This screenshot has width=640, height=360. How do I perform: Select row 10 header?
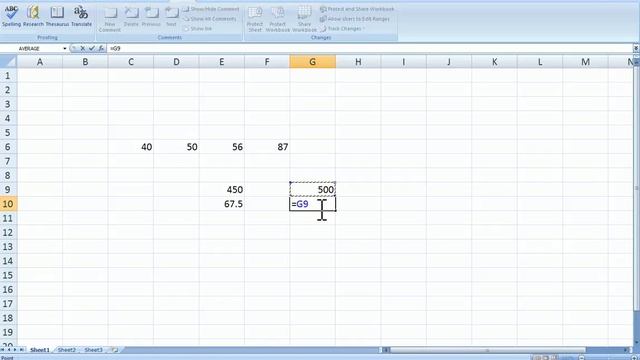[8, 204]
